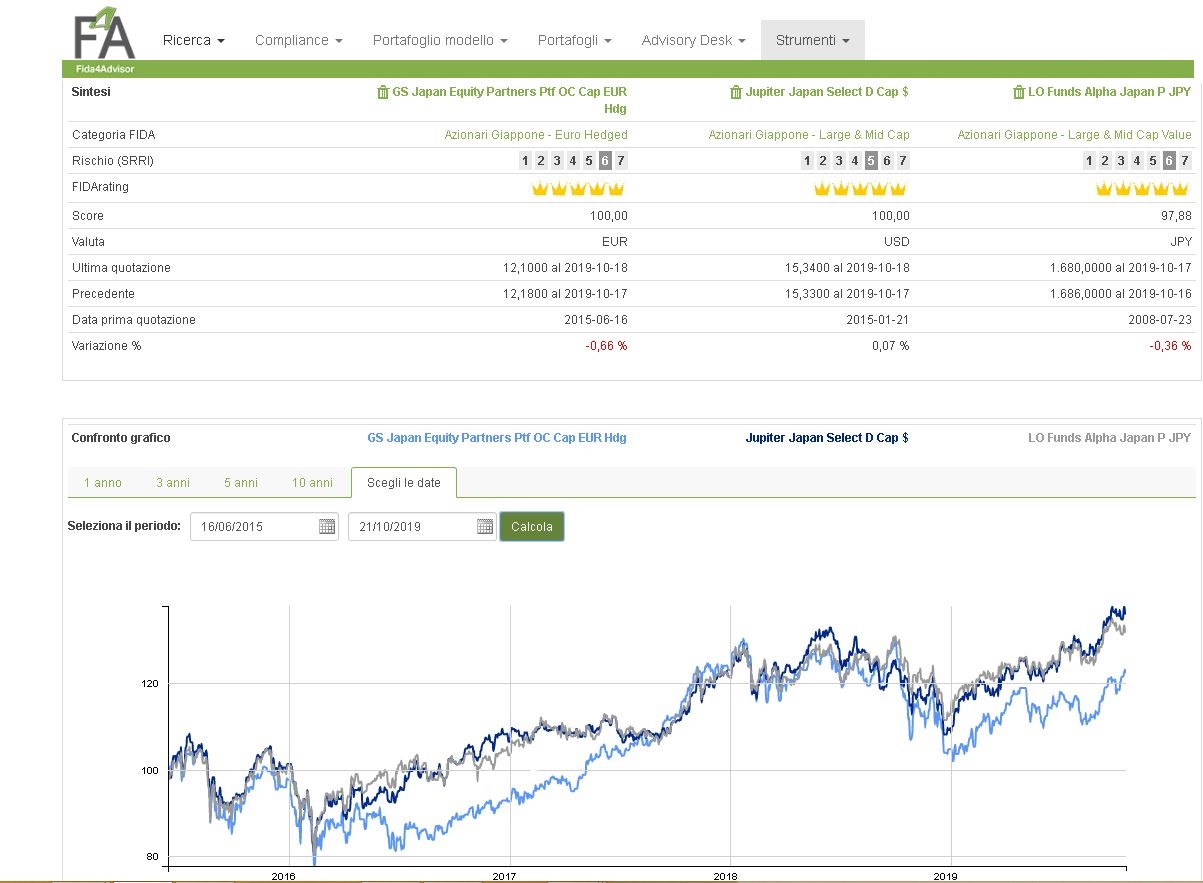Screen dimensions: 1203x883
Task: Open the Ricerca dropdown menu
Action: pyautogui.click(x=194, y=40)
